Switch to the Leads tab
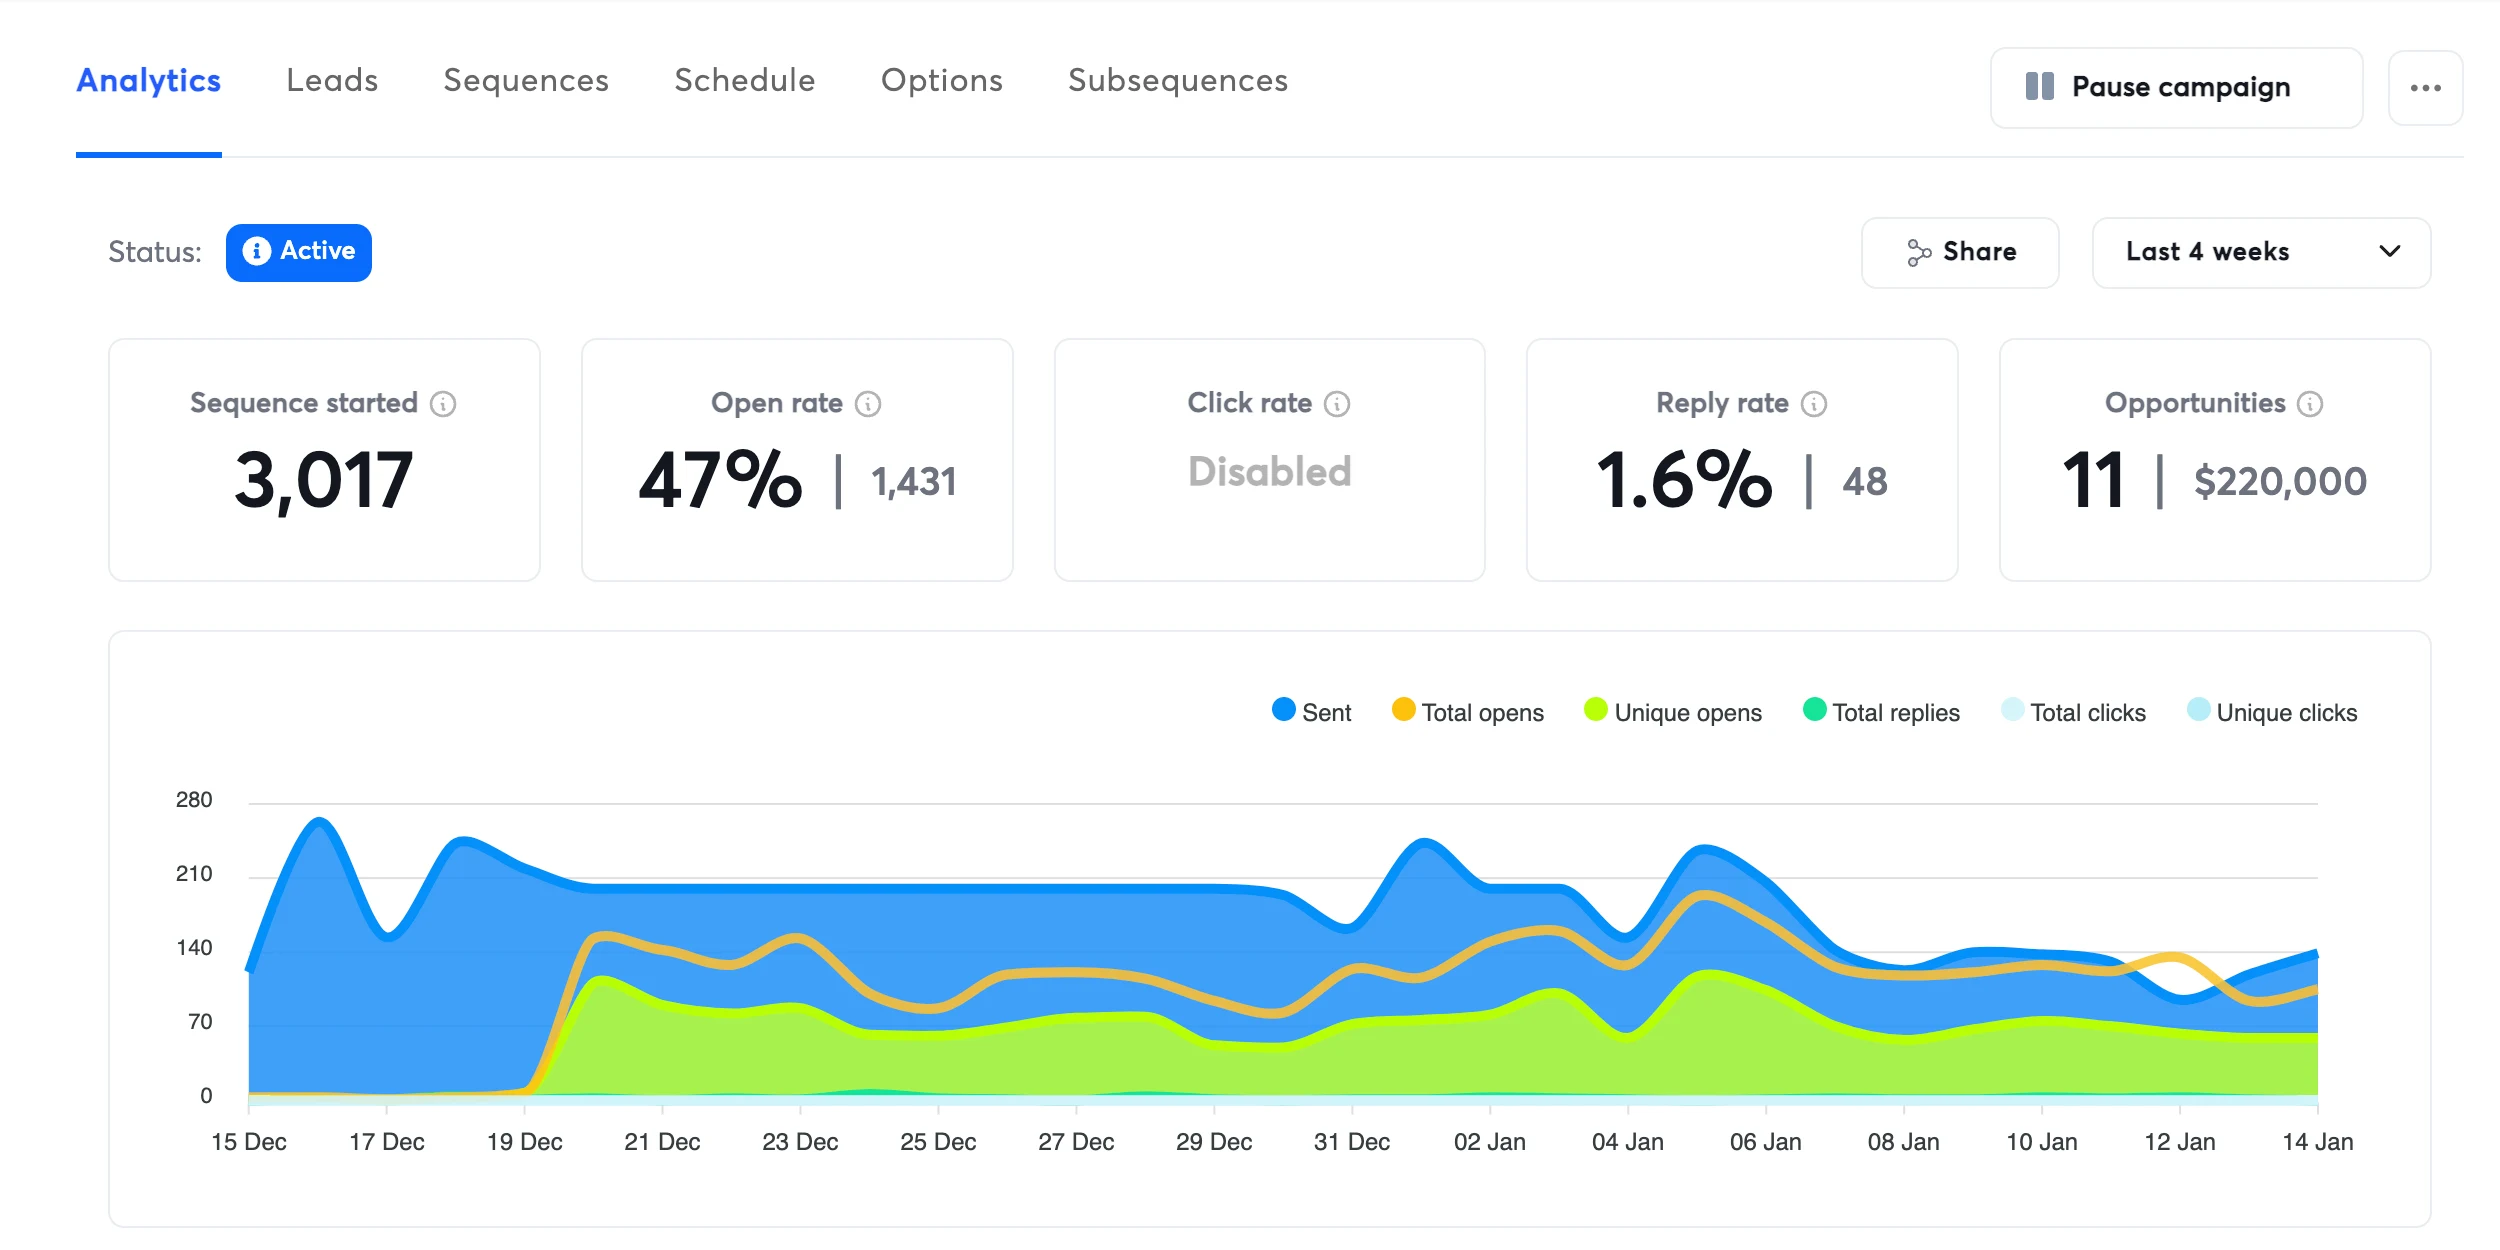This screenshot has height=1250, width=2500. (x=332, y=81)
